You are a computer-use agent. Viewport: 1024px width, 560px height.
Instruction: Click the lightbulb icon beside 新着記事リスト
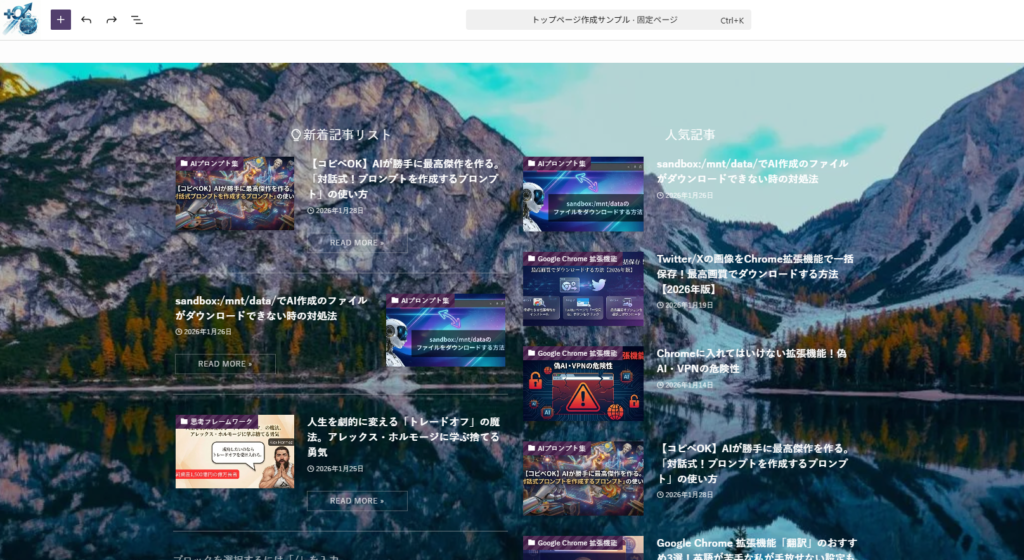click(296, 134)
